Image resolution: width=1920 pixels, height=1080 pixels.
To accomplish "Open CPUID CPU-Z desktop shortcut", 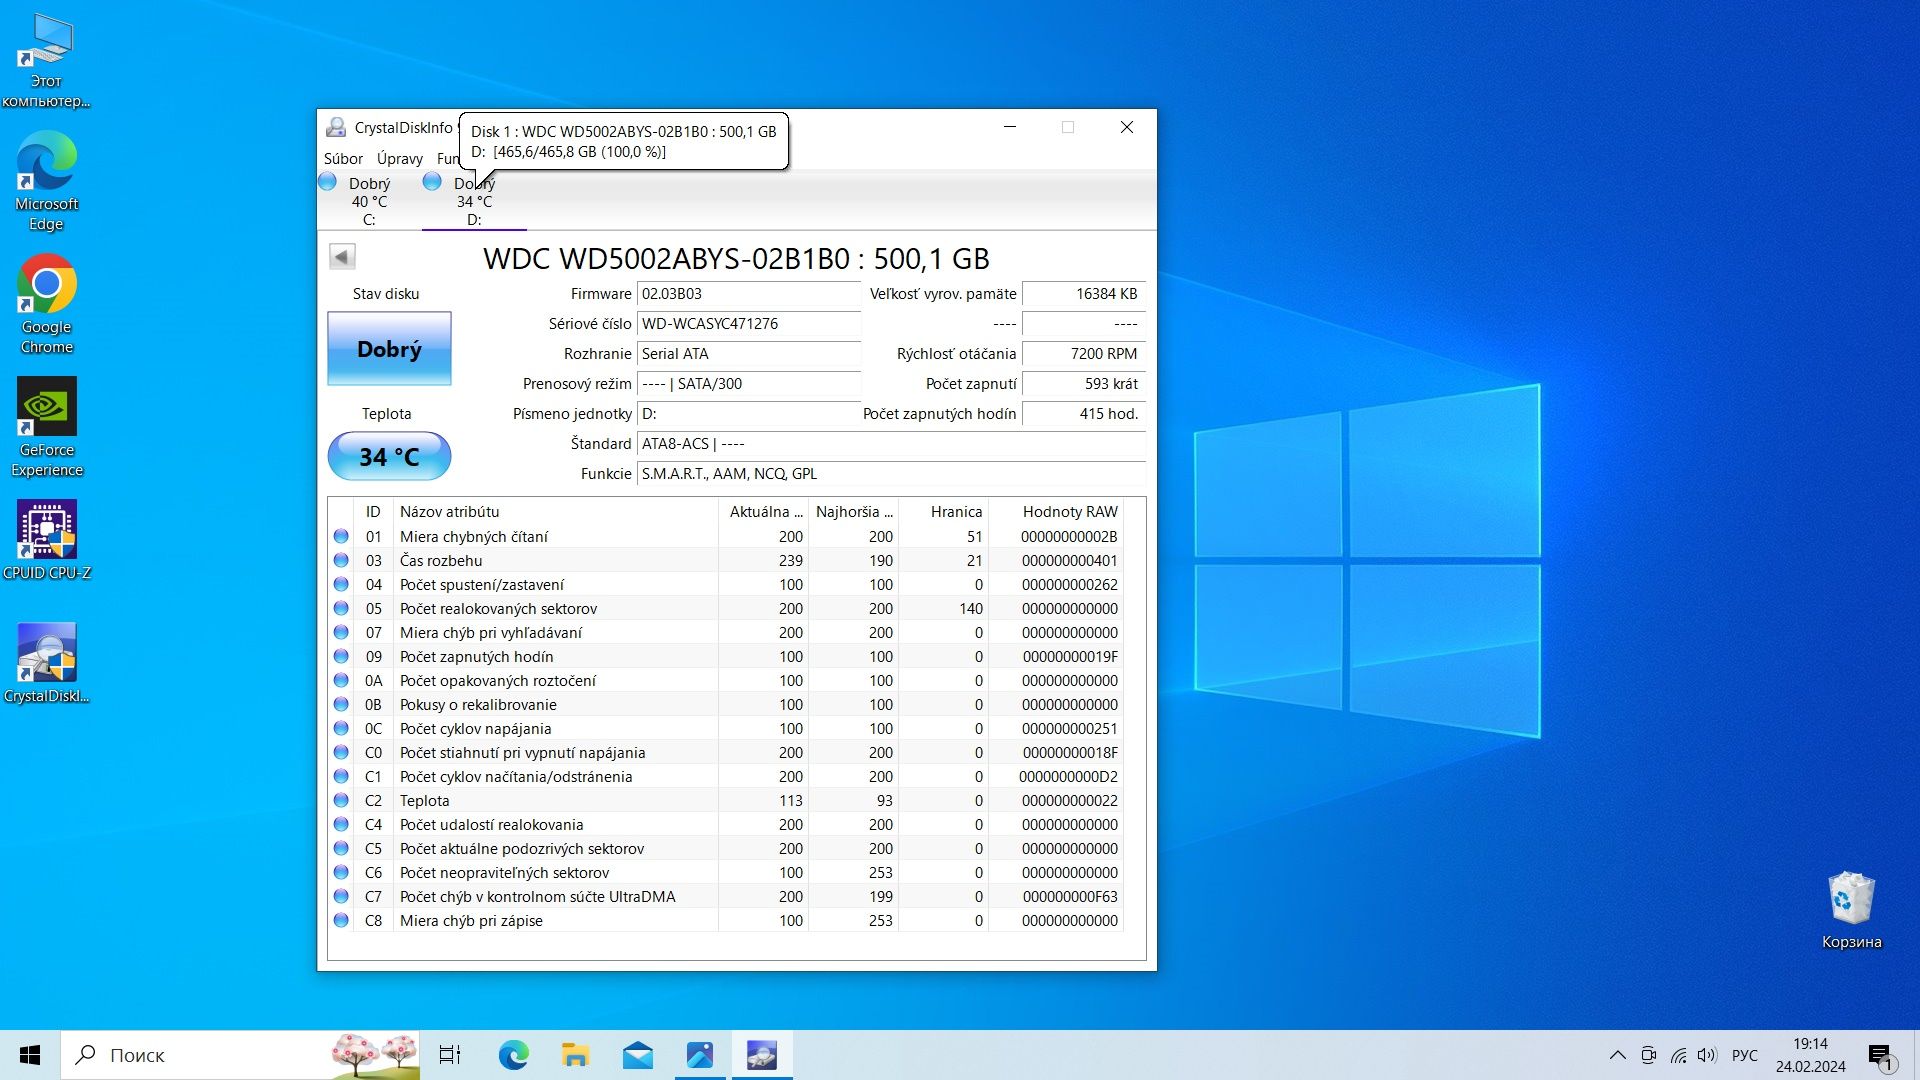I will click(x=46, y=541).
